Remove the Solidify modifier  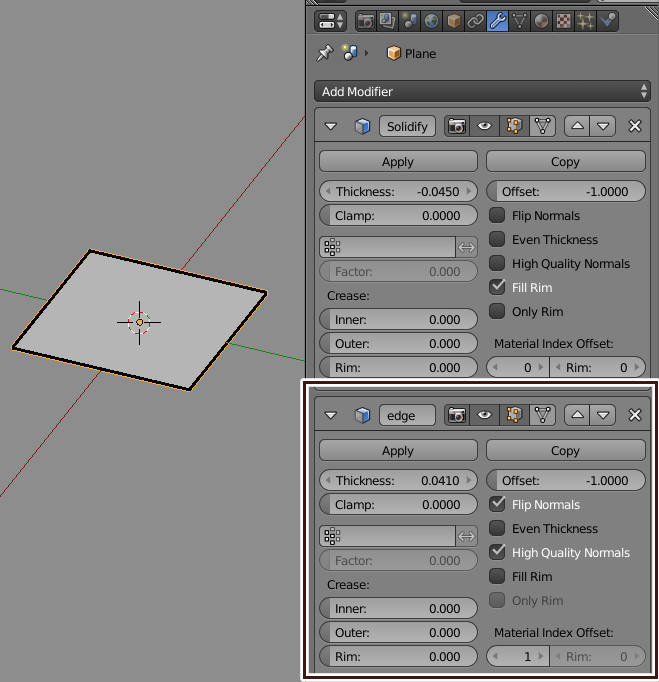tap(635, 127)
